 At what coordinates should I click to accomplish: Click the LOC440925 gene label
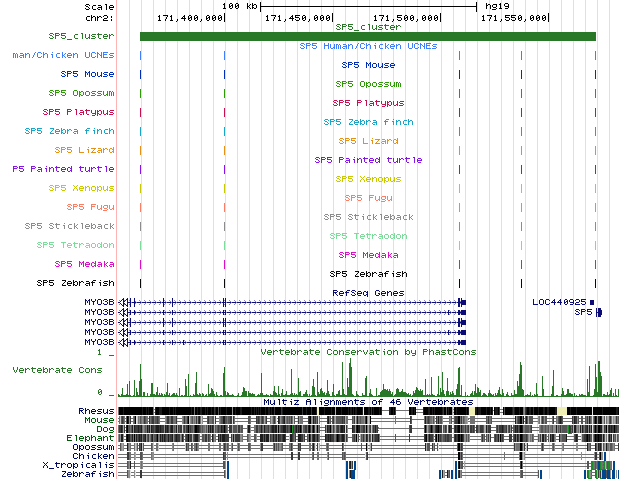558,301
